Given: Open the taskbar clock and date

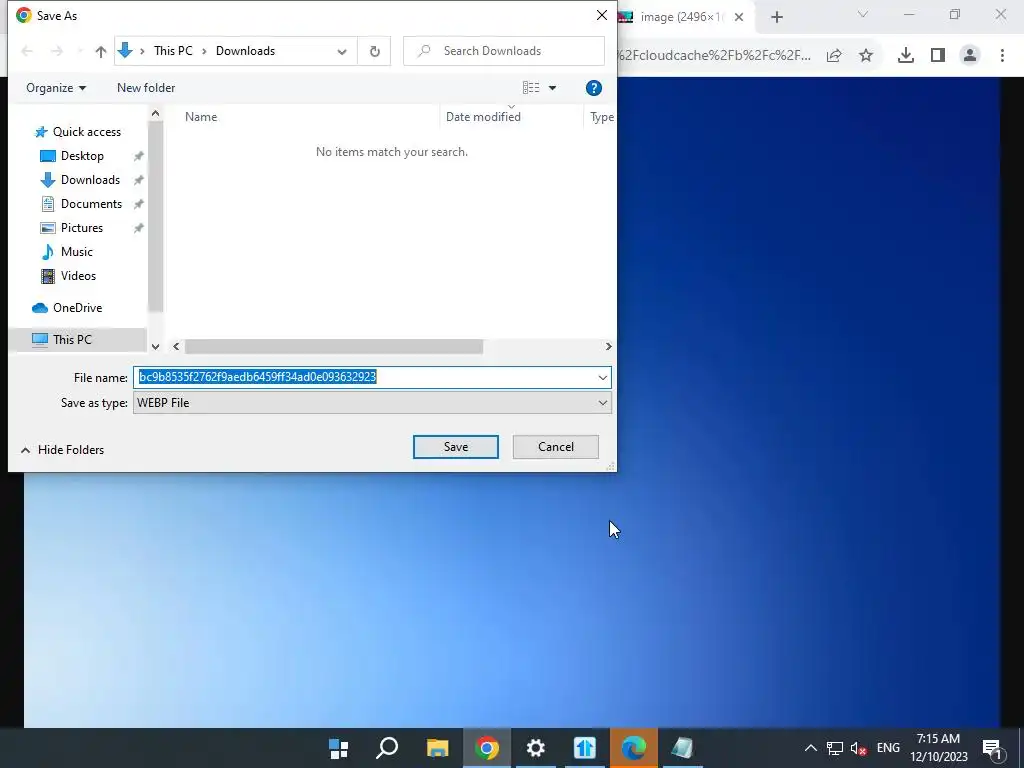Looking at the screenshot, I should 938,748.
